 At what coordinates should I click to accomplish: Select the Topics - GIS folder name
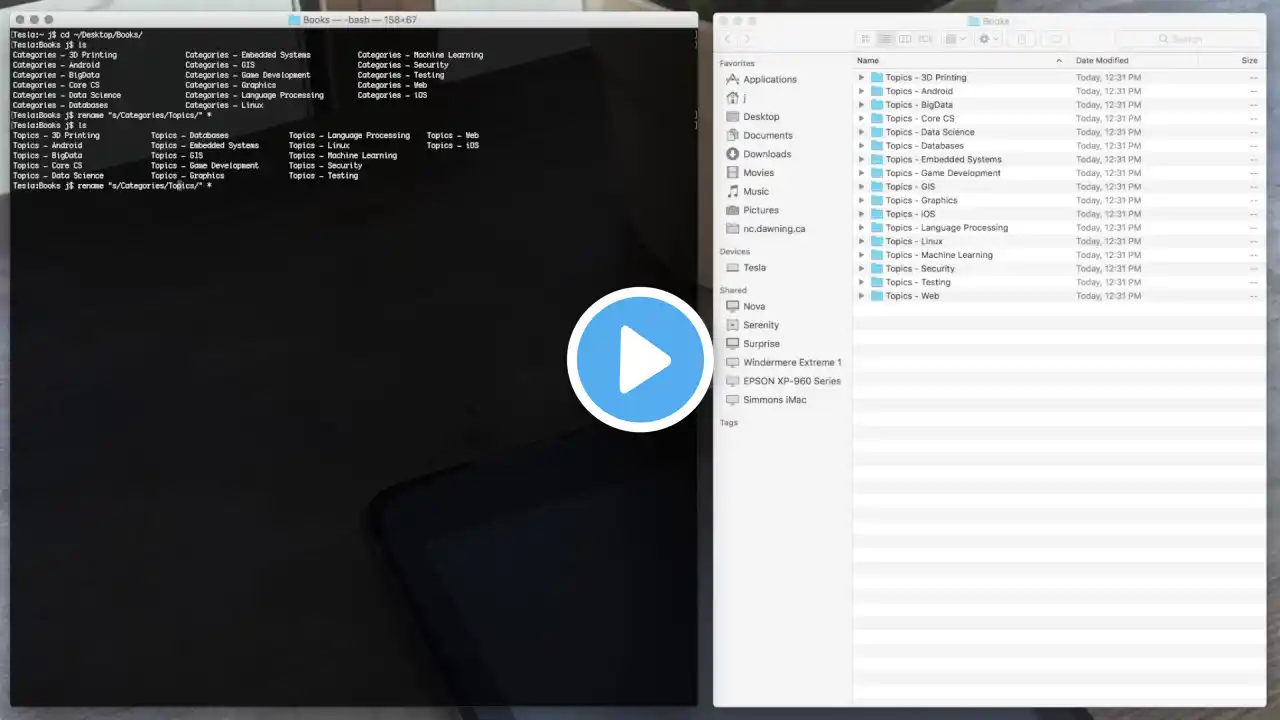click(x=910, y=187)
